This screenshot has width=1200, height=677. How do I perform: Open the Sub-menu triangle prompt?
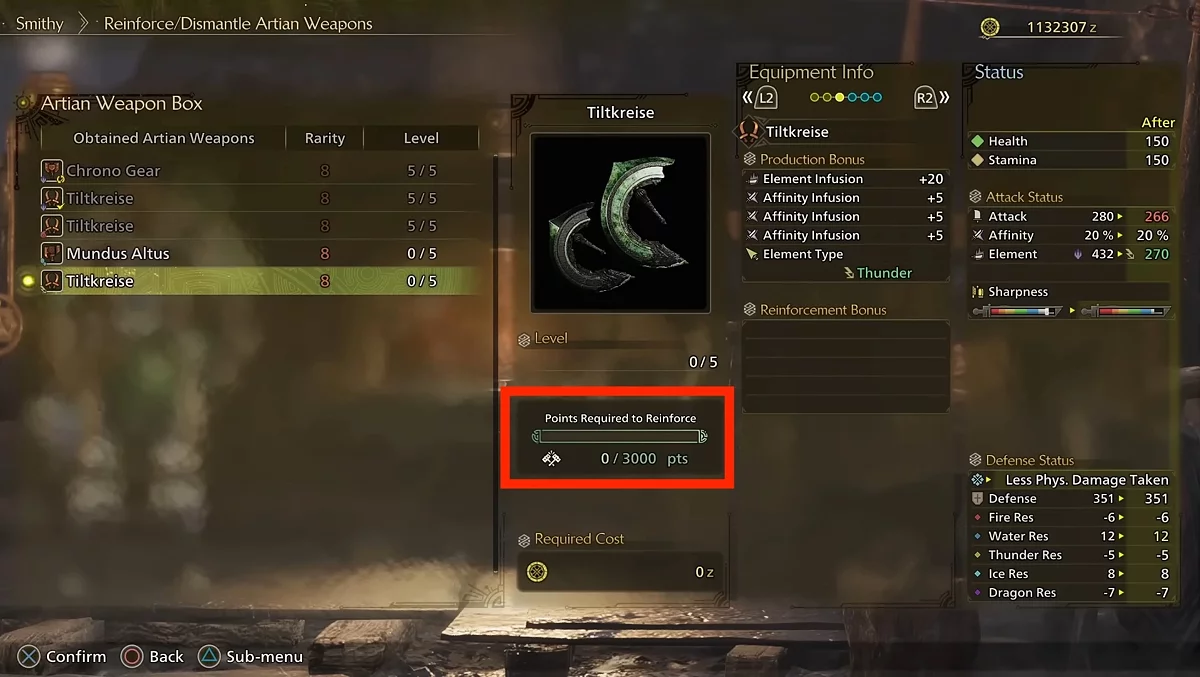pos(208,657)
